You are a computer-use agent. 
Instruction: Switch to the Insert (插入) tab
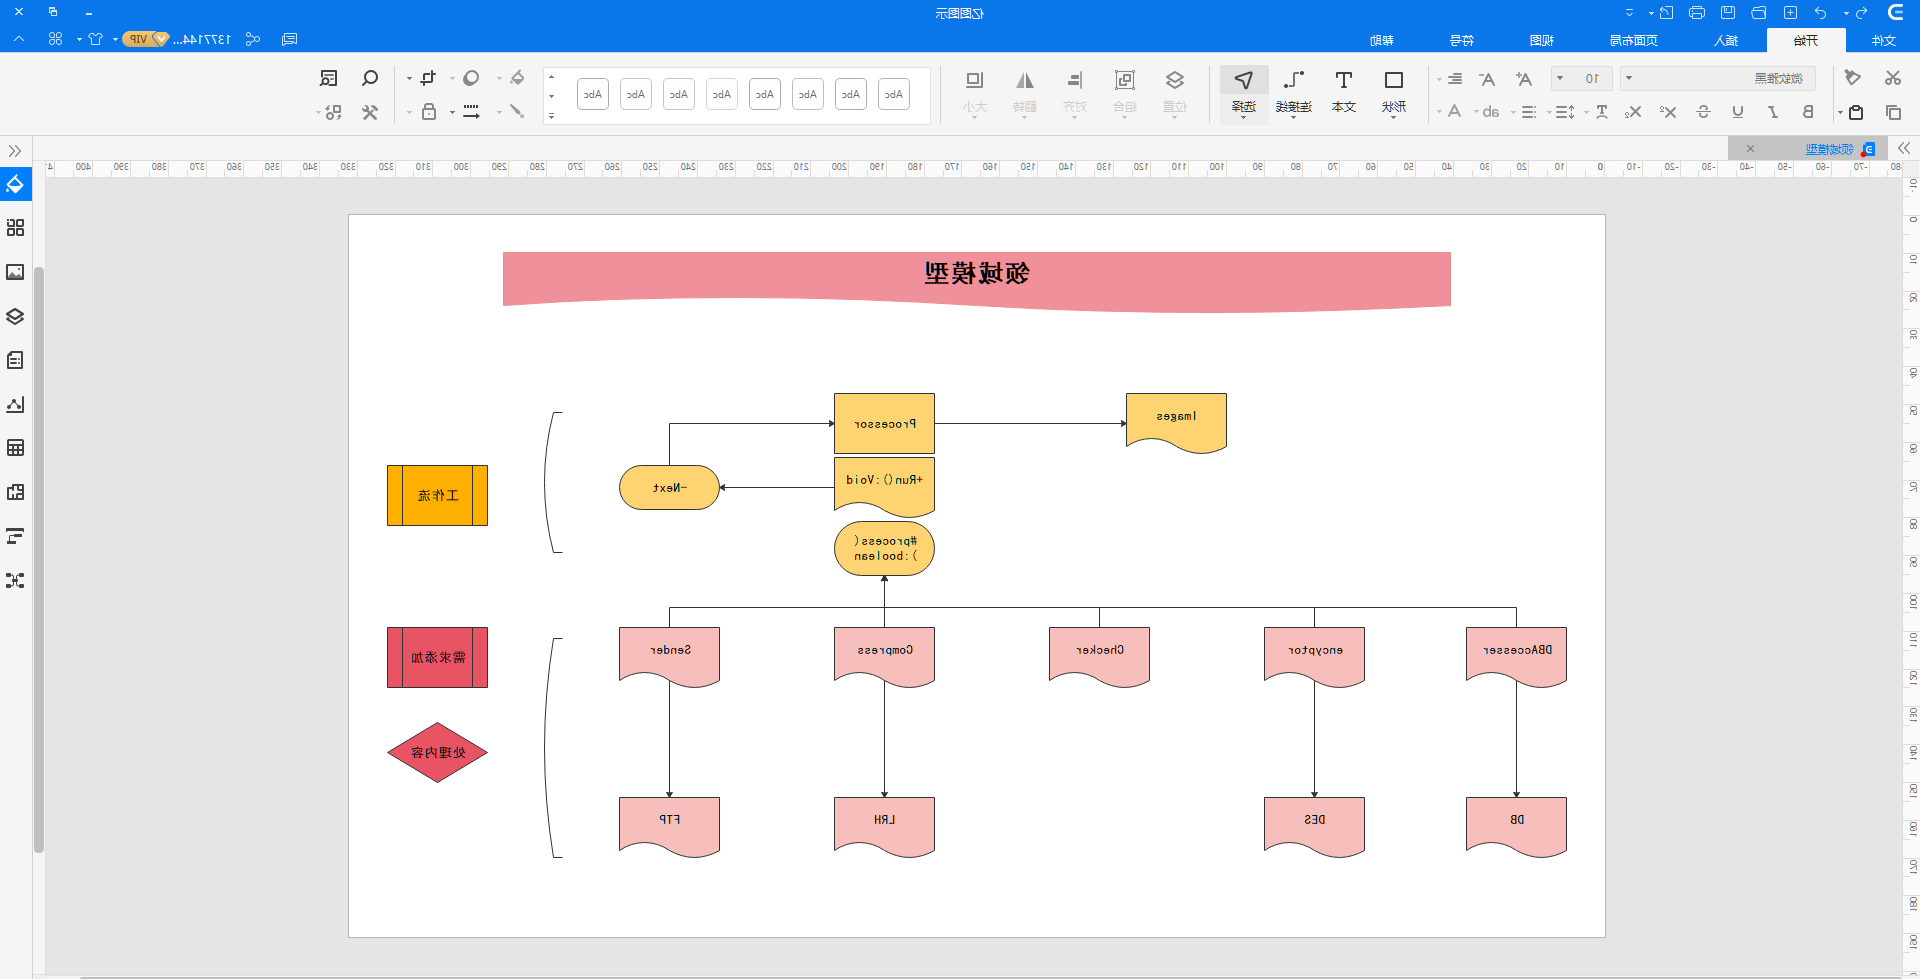(1726, 40)
